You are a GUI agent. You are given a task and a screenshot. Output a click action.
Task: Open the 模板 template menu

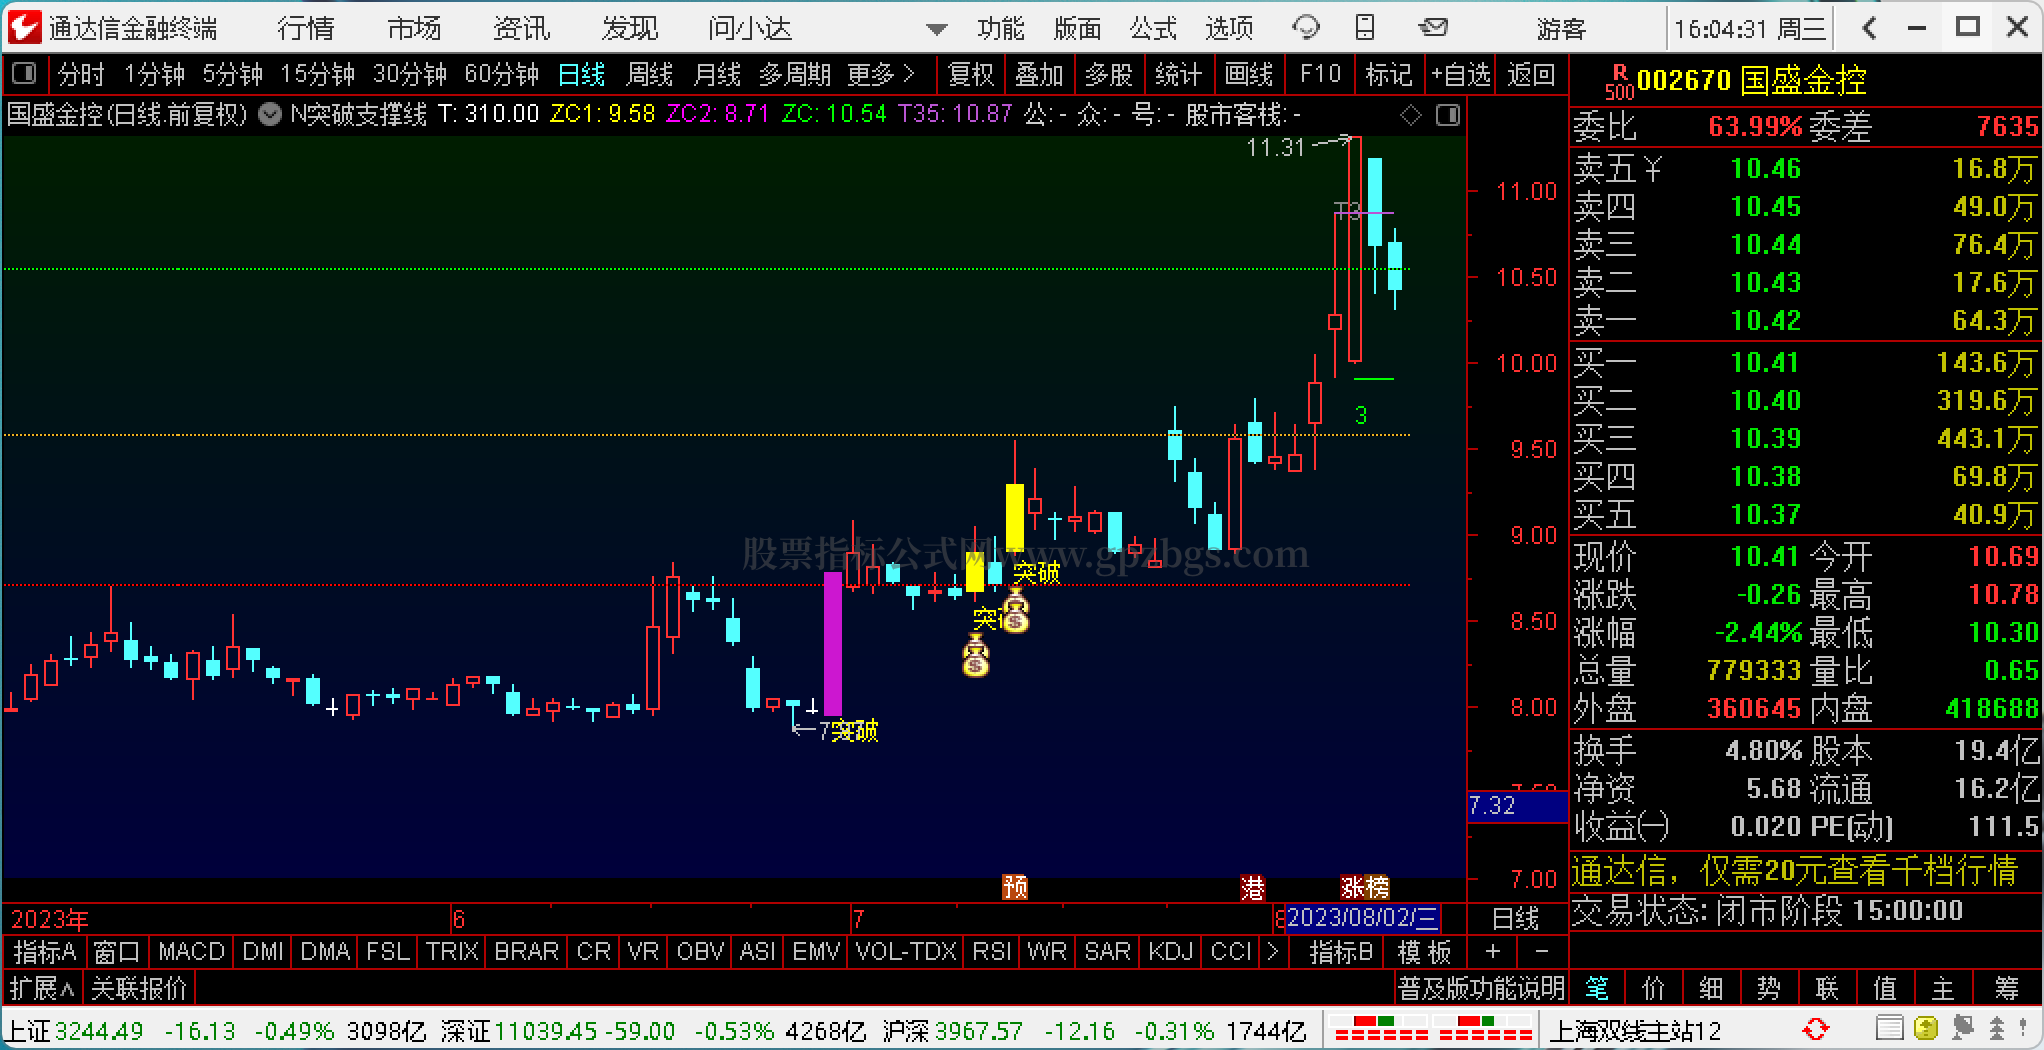point(1424,952)
